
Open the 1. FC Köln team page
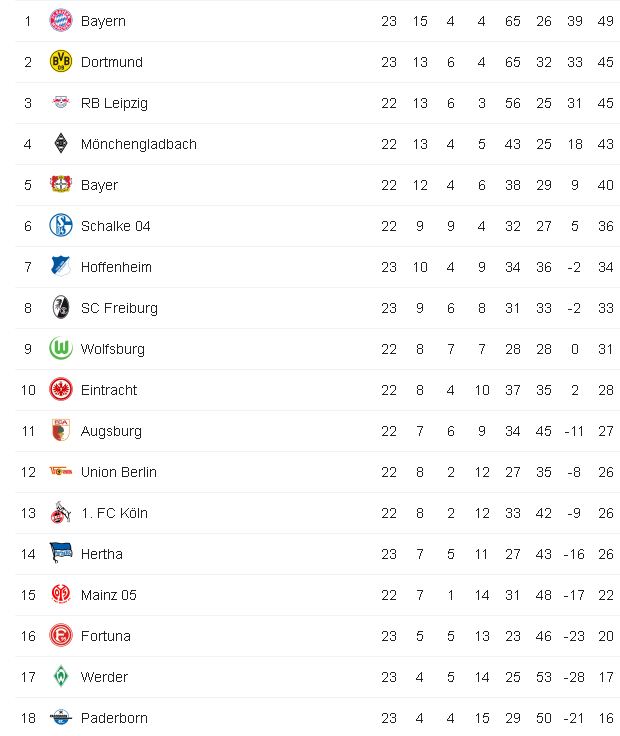[113, 513]
